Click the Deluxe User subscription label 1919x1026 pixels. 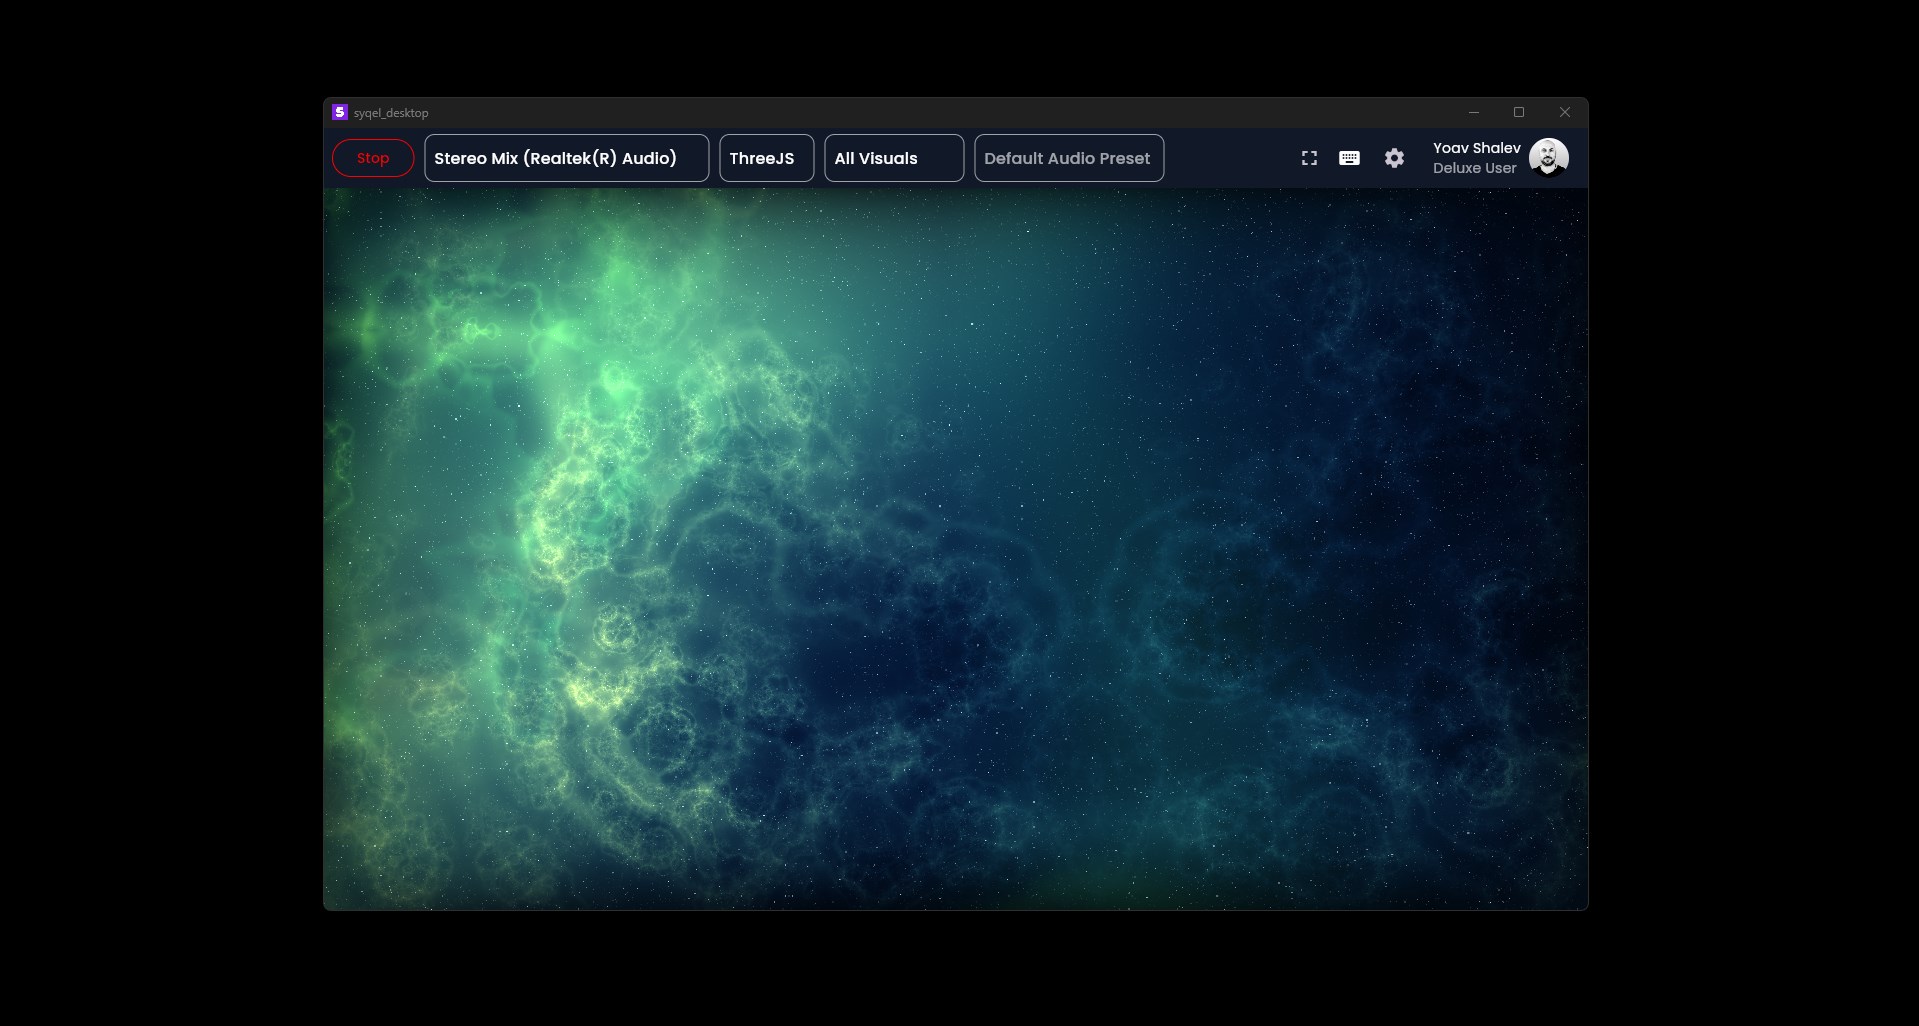click(1473, 167)
